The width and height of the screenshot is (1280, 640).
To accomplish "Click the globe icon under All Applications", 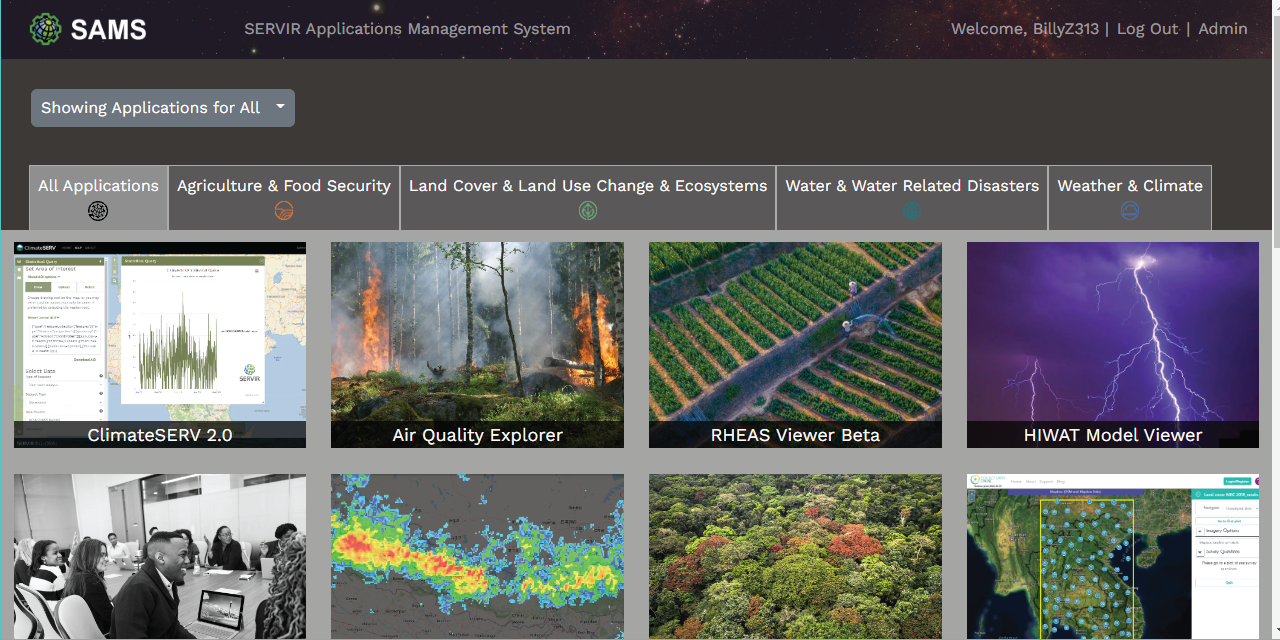I will click(97, 211).
